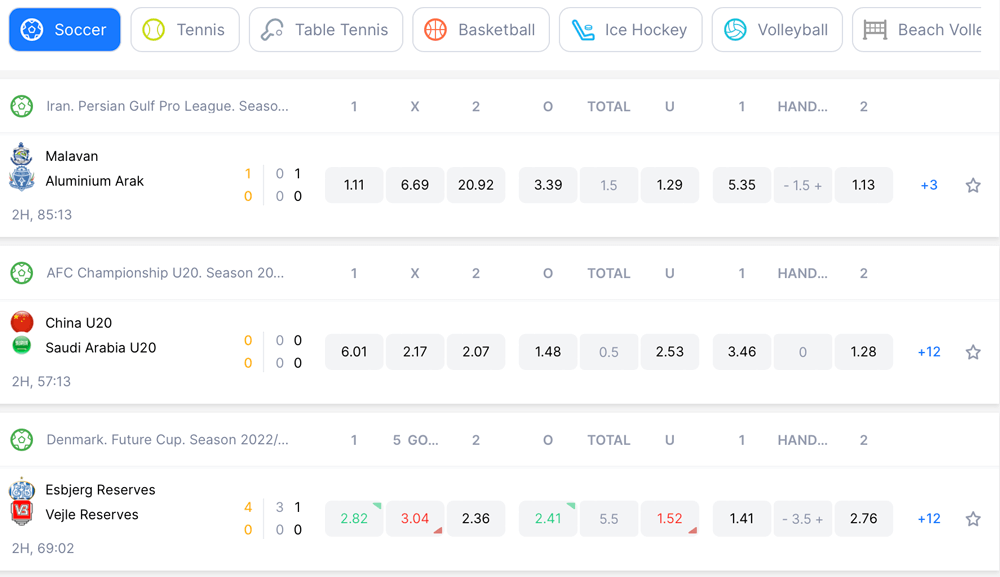Click the Saudi Arabia U20 flag icon
Image resolution: width=1000 pixels, height=577 pixels.
tap(22, 346)
